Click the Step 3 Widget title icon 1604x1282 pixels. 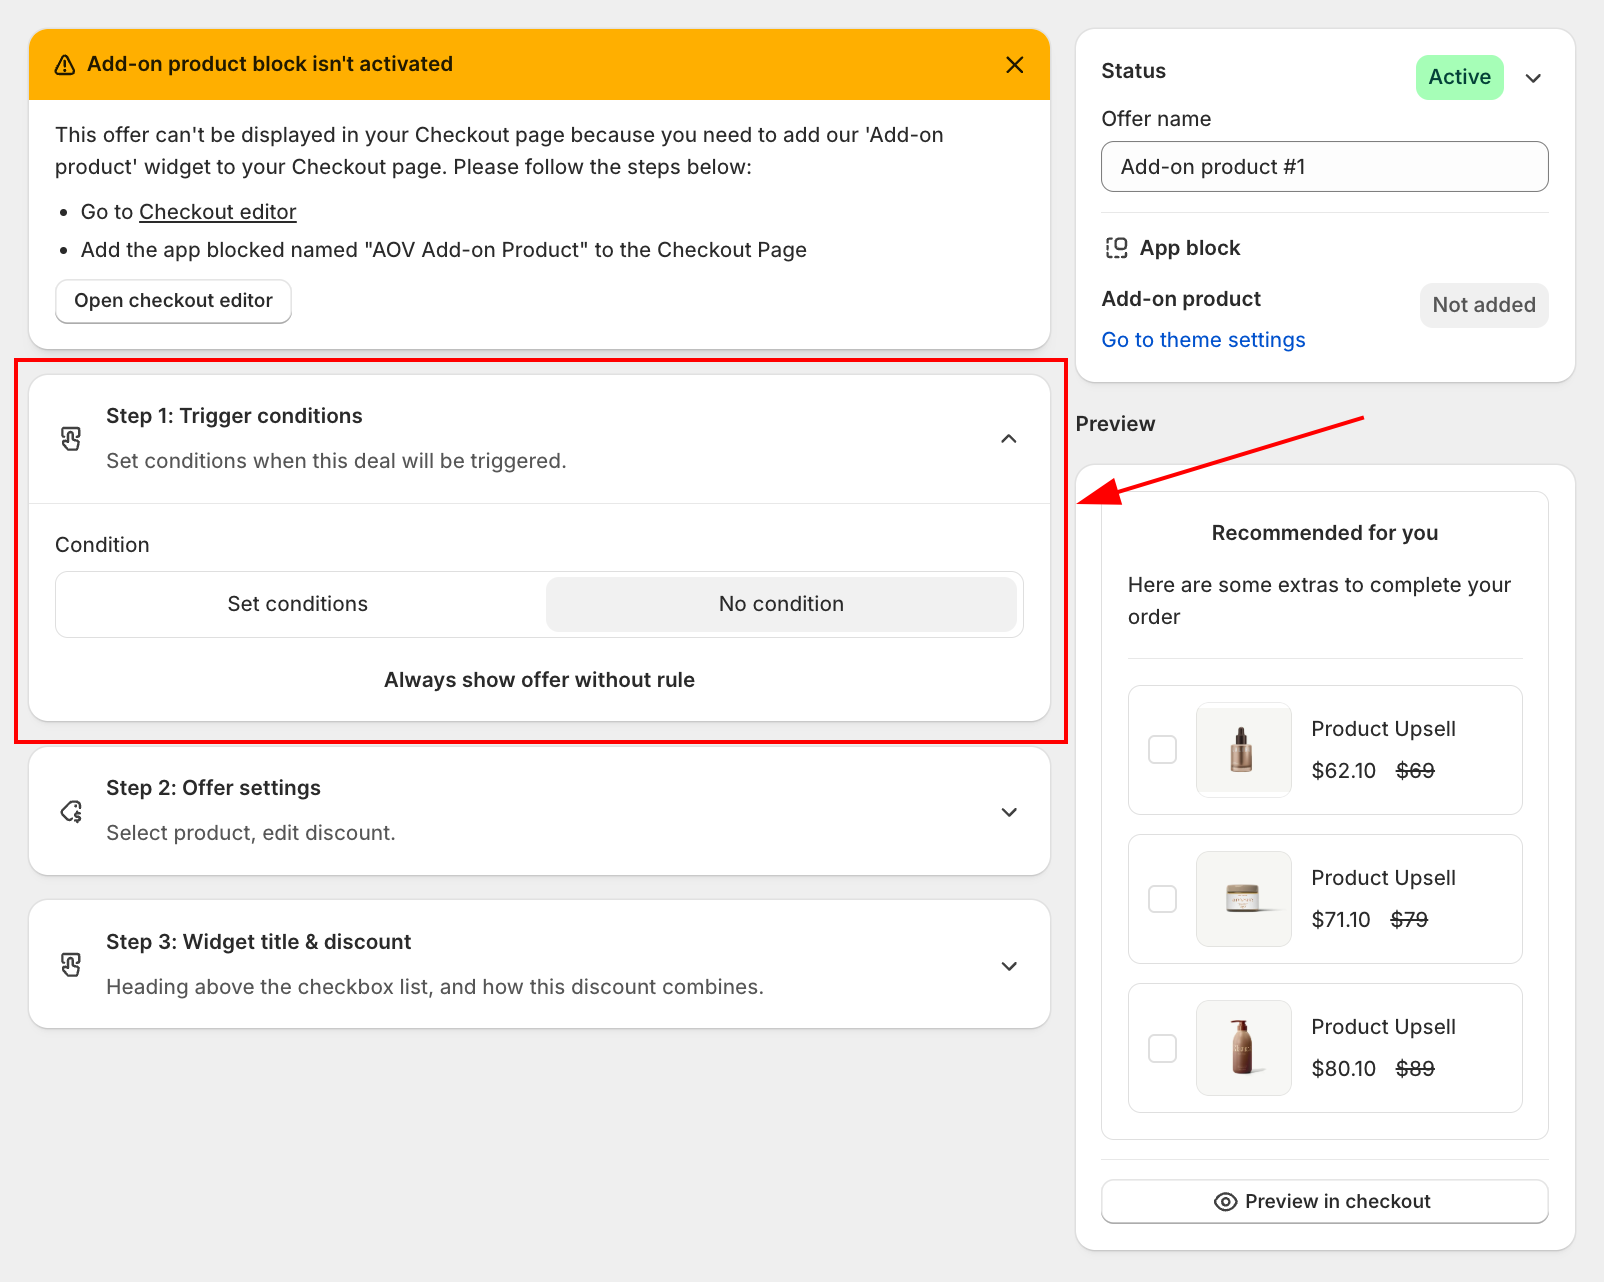71,965
